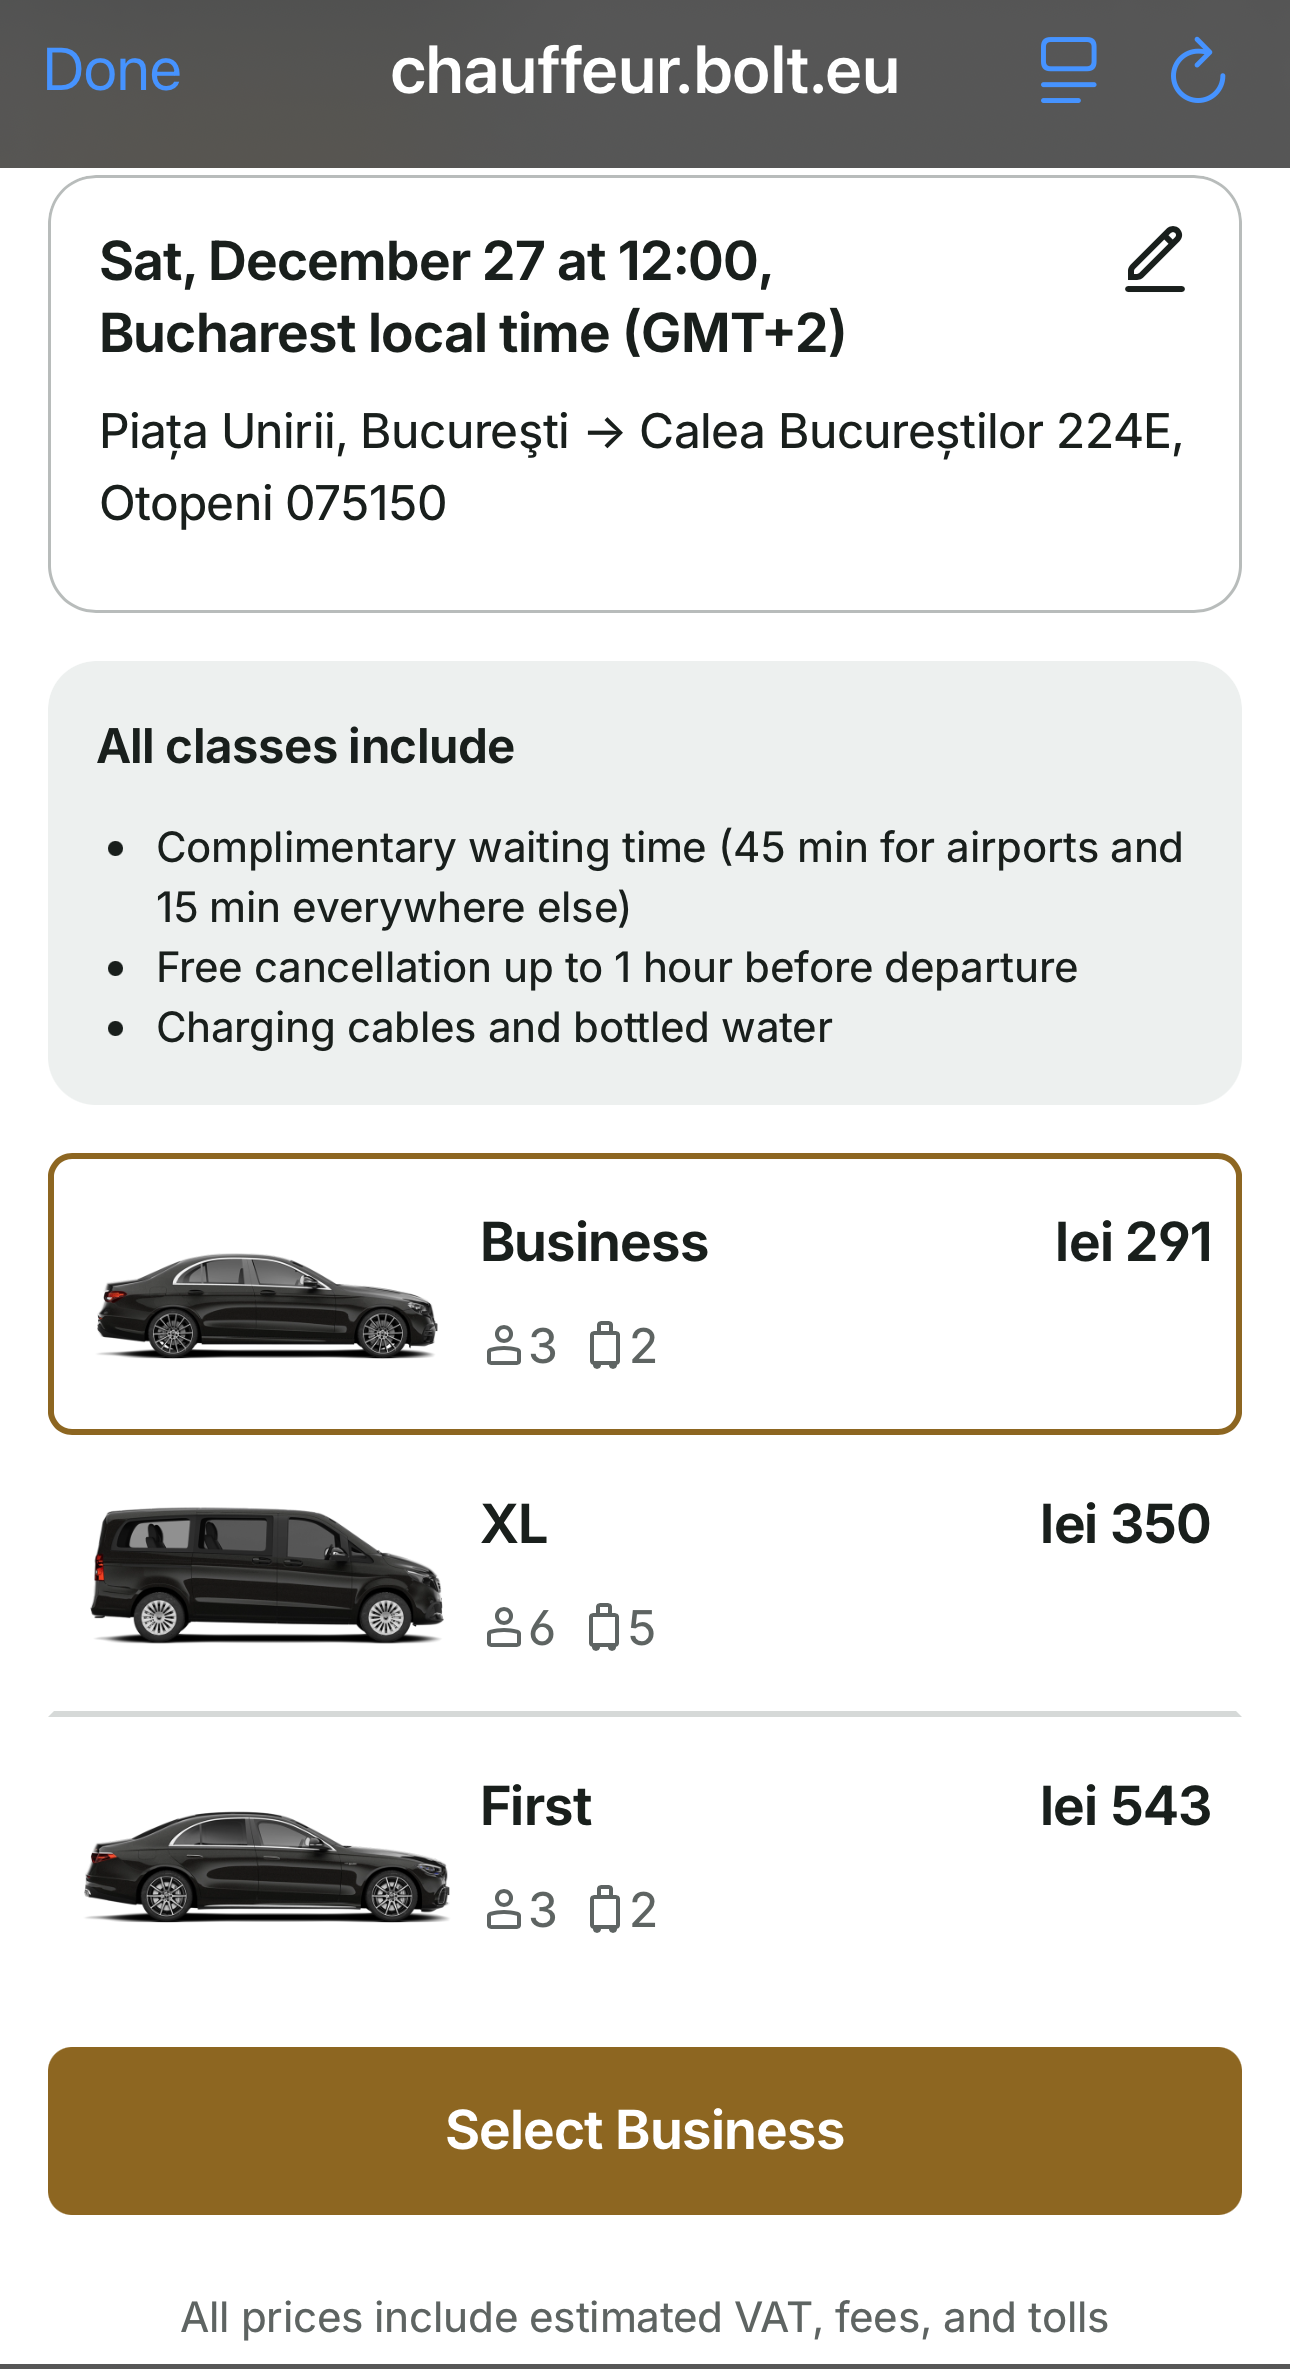Tap the pencil edit trip icon
The width and height of the screenshot is (1290, 2369).
tap(1155, 260)
